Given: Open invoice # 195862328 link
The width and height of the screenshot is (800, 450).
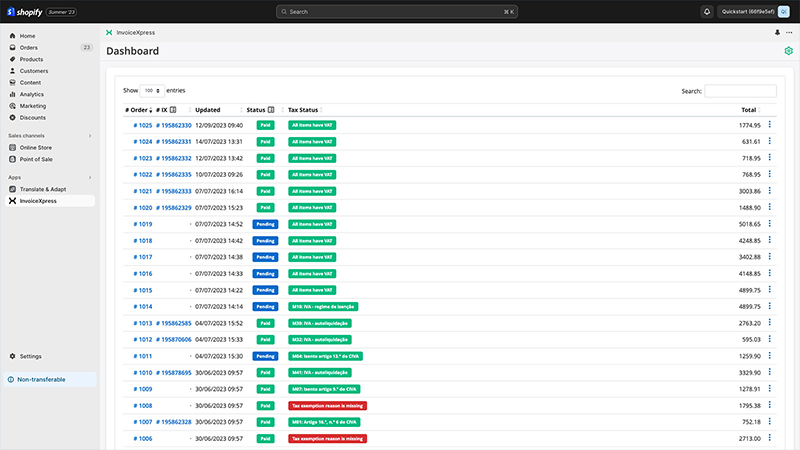Looking at the screenshot, I should tap(173, 422).
